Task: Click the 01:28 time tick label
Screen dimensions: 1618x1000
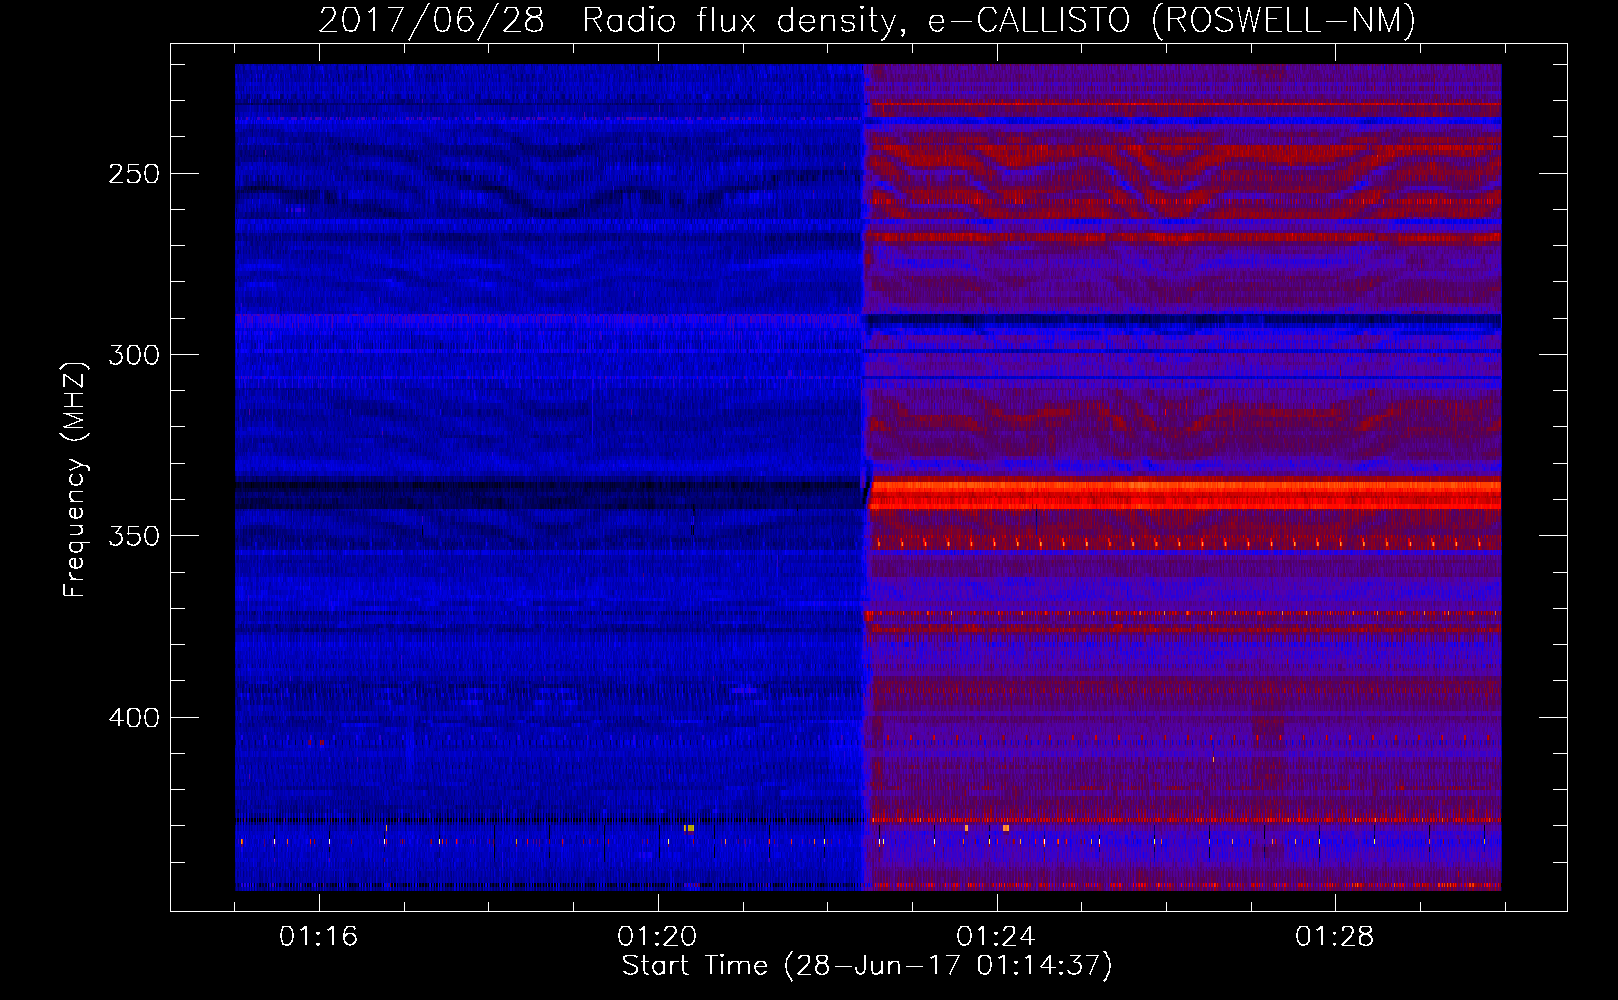Action: point(1335,937)
